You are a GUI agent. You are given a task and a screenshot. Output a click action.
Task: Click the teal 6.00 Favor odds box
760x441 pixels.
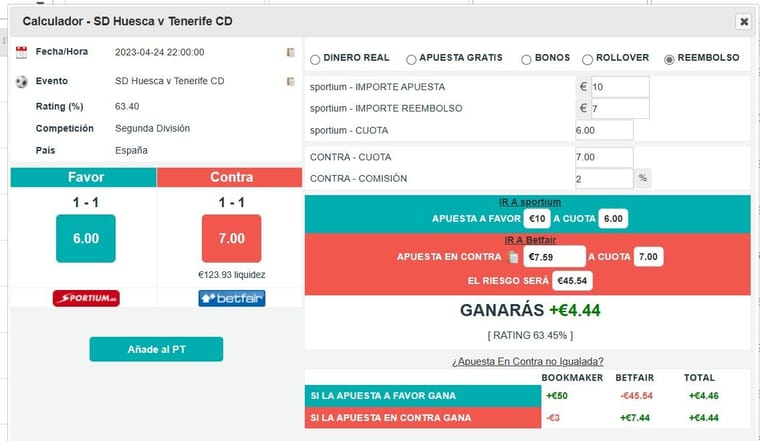pyautogui.click(x=86, y=238)
